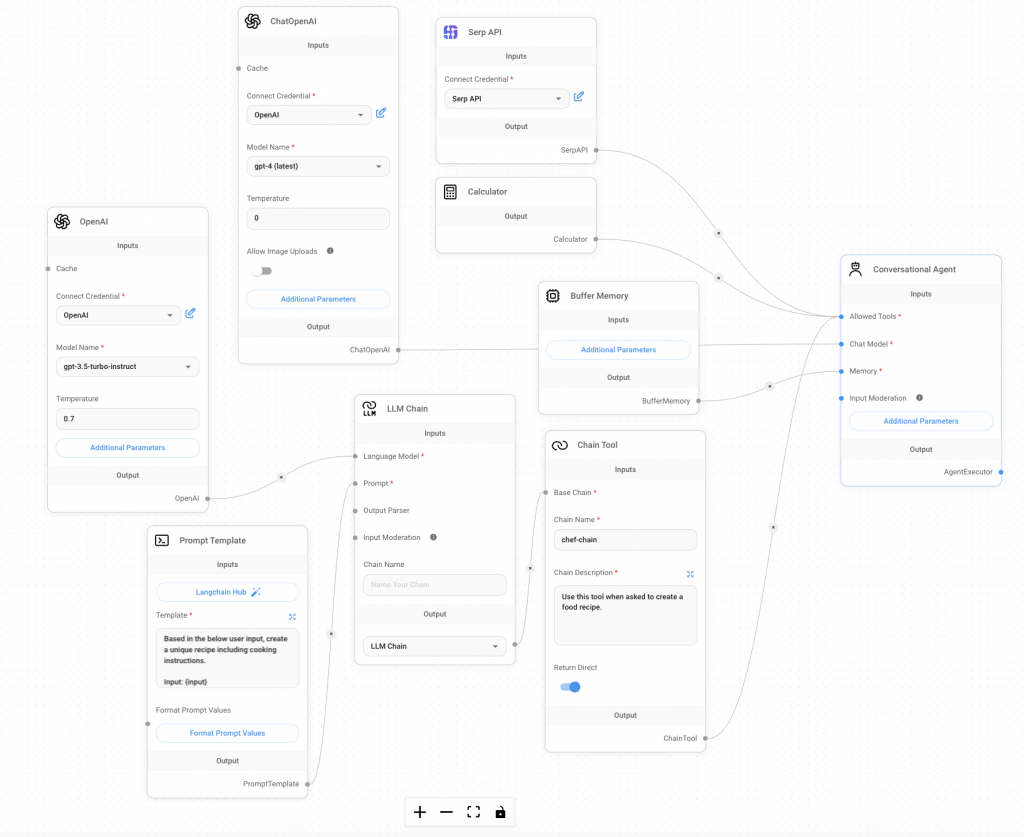The image size is (1024, 837).
Task: Open Serp API credential dropdown
Action: point(507,99)
